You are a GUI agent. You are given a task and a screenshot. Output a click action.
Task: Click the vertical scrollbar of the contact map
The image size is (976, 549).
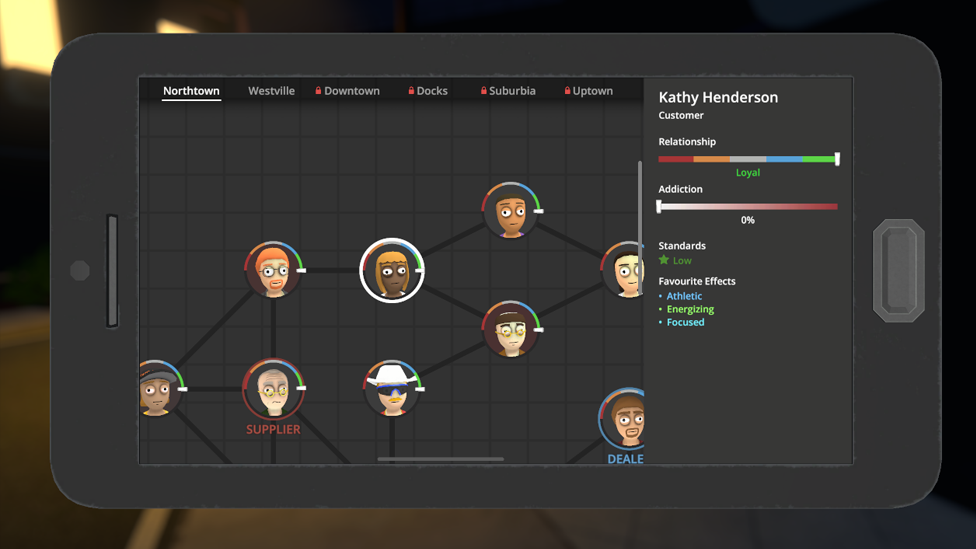(640, 227)
